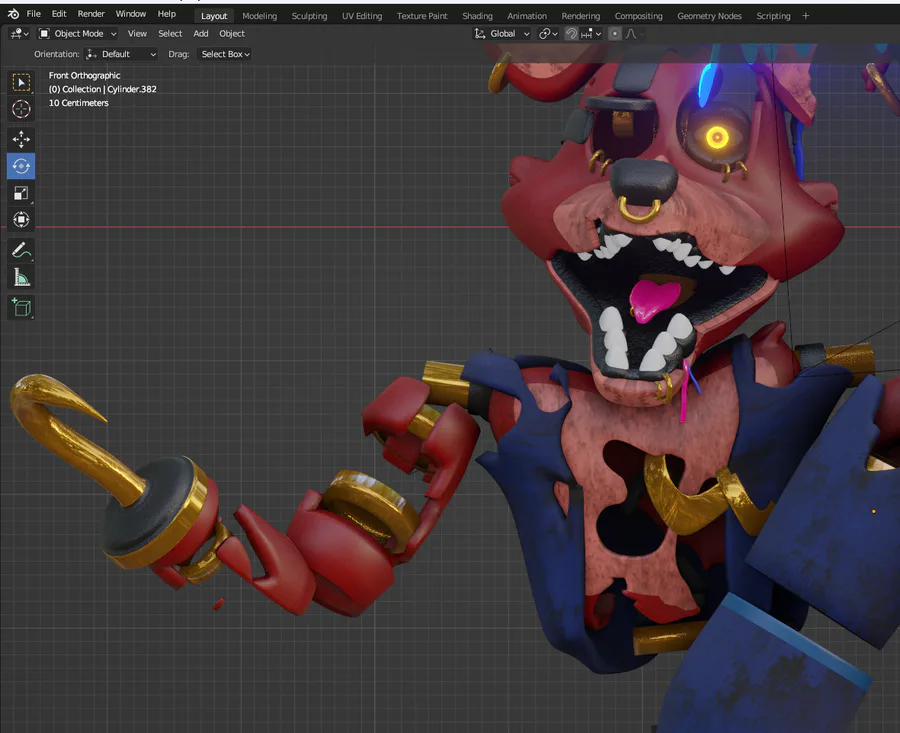Open the viewport Add menu

pos(201,34)
